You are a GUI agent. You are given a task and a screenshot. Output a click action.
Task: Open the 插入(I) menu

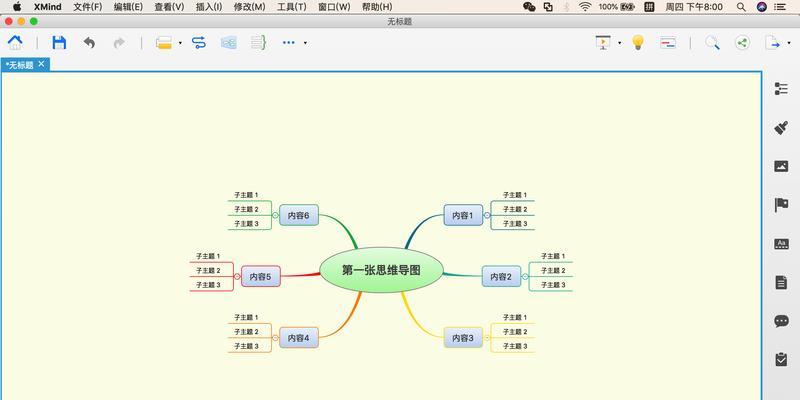click(x=209, y=7)
